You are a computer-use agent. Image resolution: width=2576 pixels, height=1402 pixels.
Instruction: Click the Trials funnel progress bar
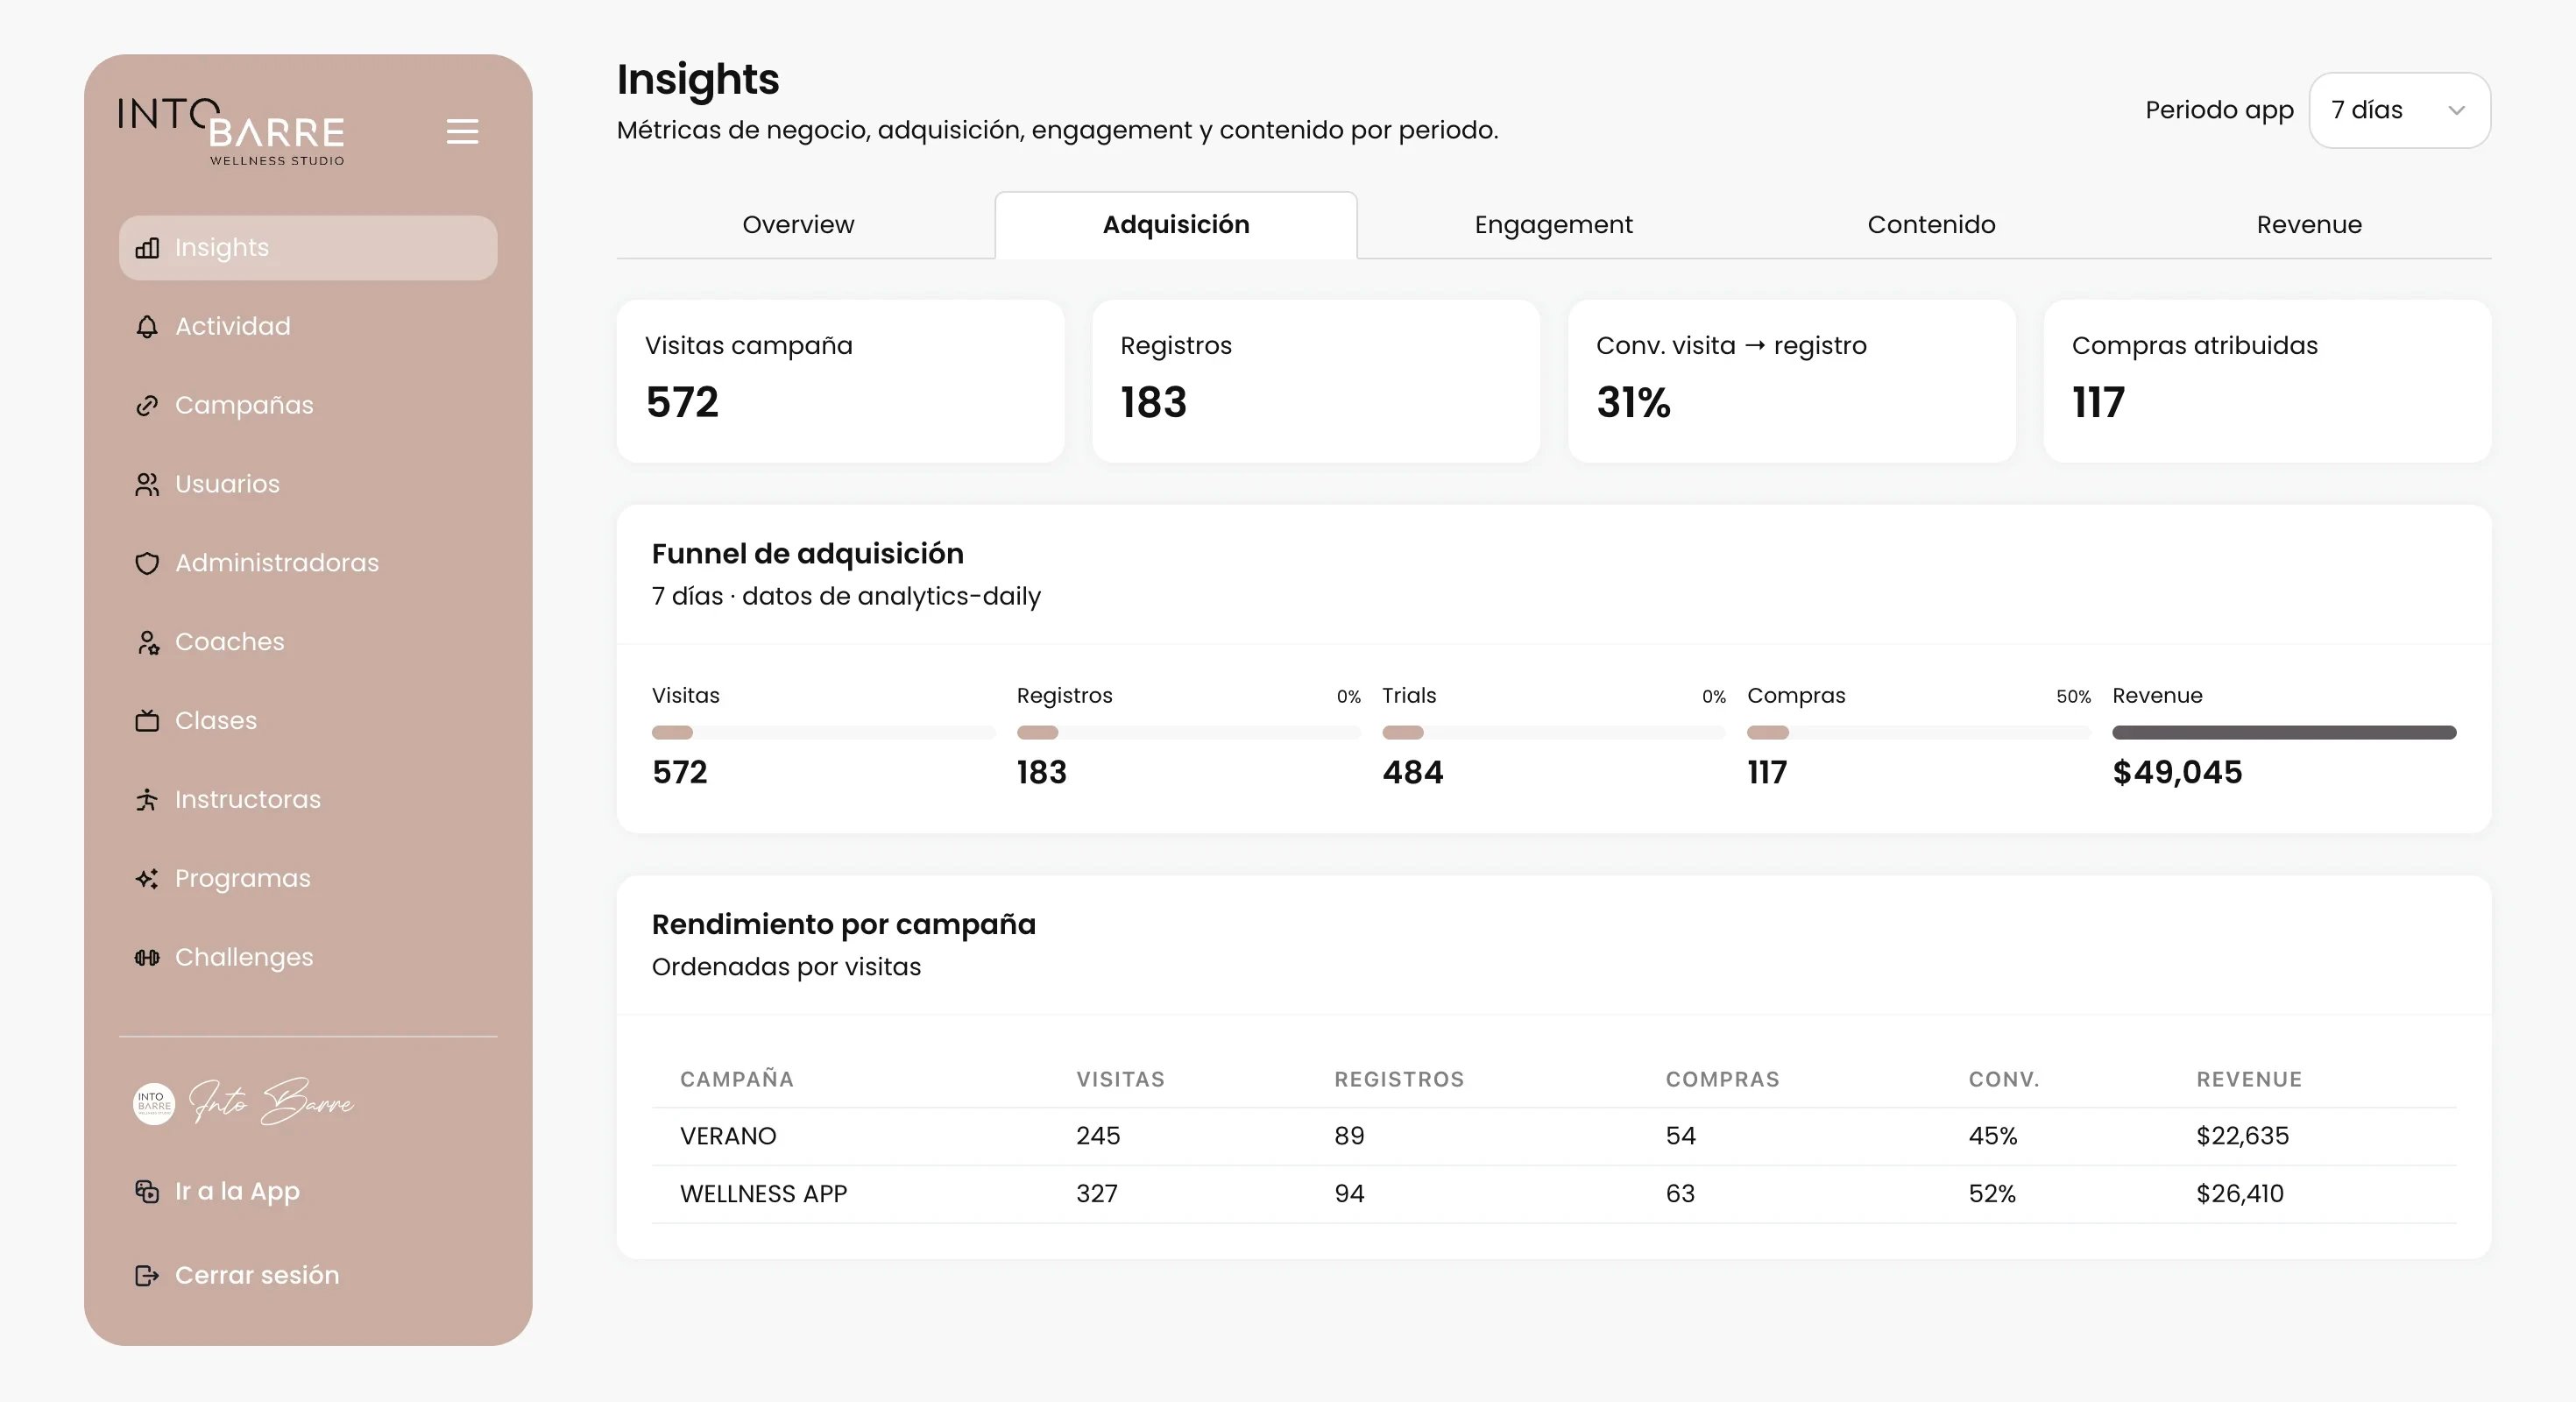[x=1554, y=733]
